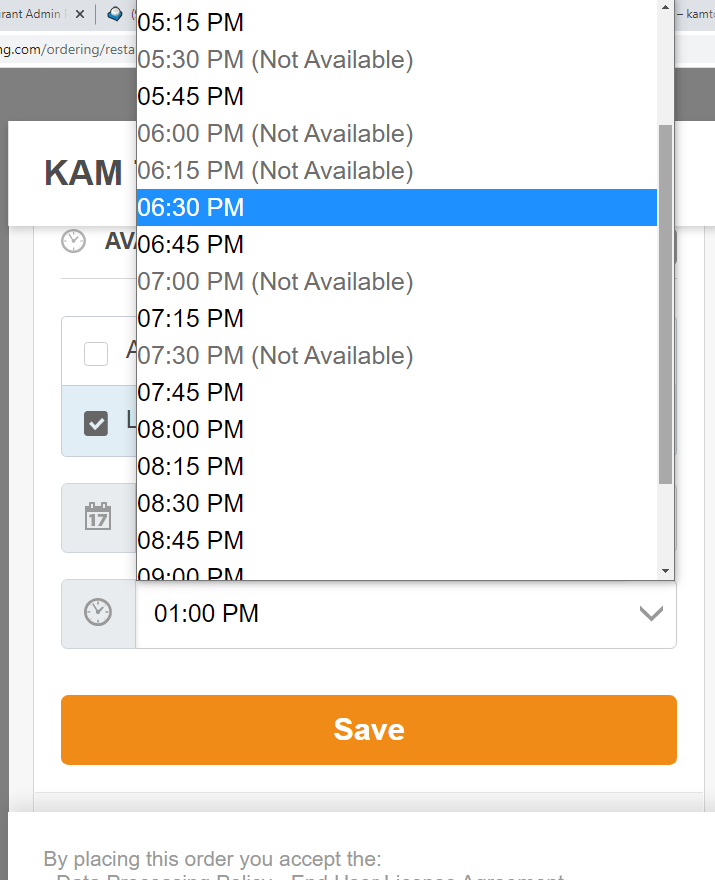Screen dimensions: 715x880
Task: Uncheck the checked checkbox in the highlighted row
Action: [x=96, y=423]
